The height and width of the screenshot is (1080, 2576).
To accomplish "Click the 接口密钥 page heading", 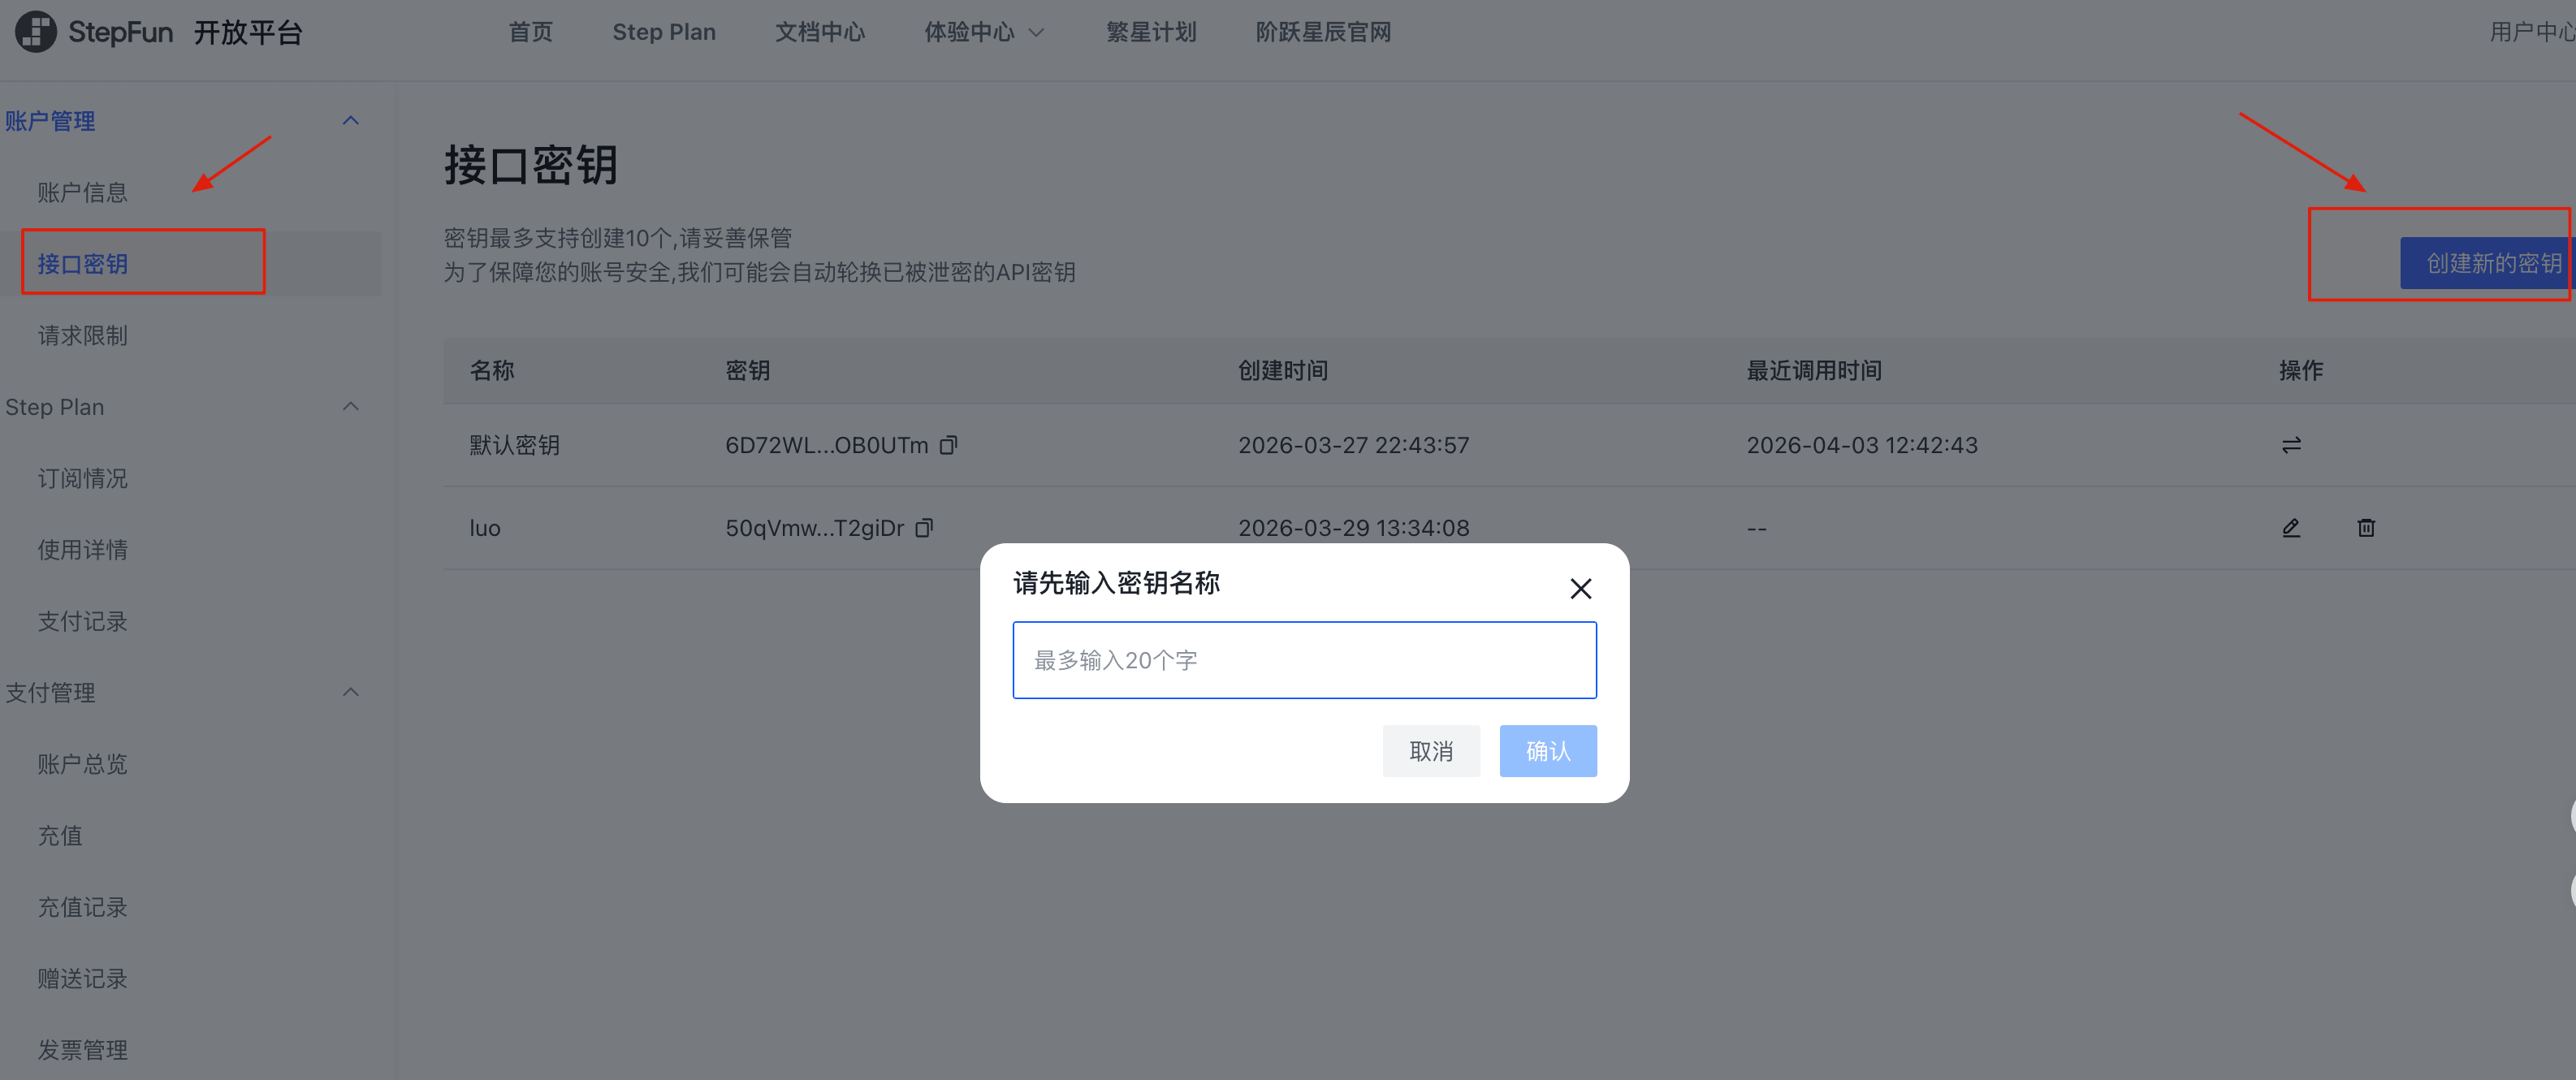I will (530, 165).
